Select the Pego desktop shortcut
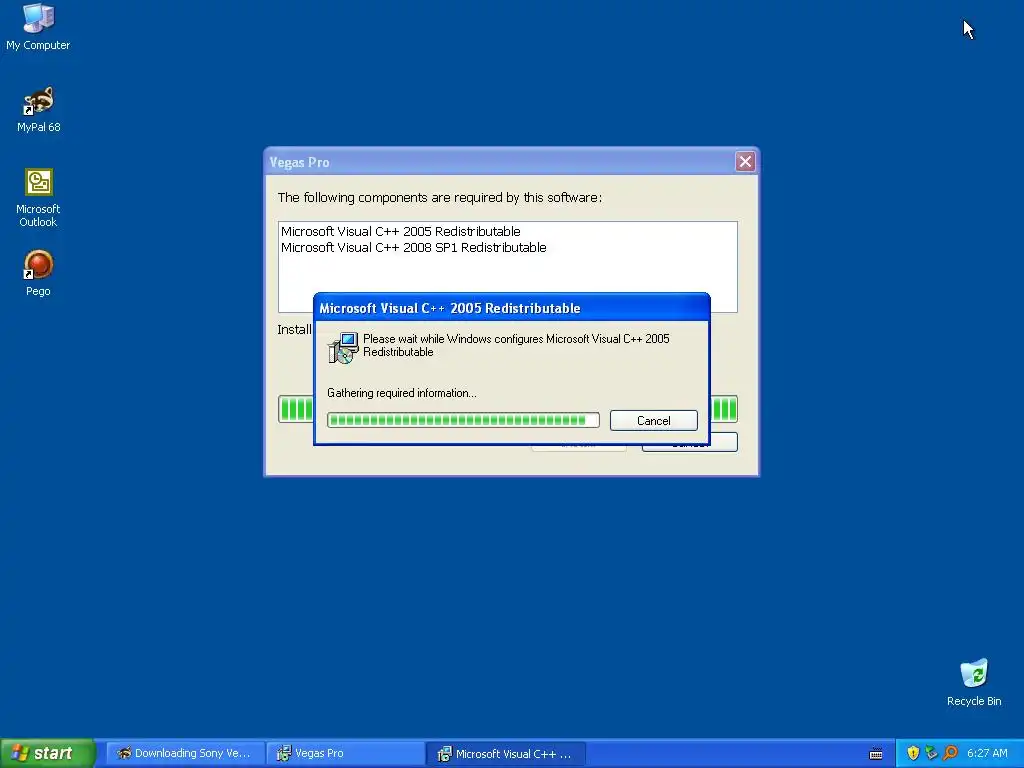This screenshot has height=768, width=1024. pos(38,273)
